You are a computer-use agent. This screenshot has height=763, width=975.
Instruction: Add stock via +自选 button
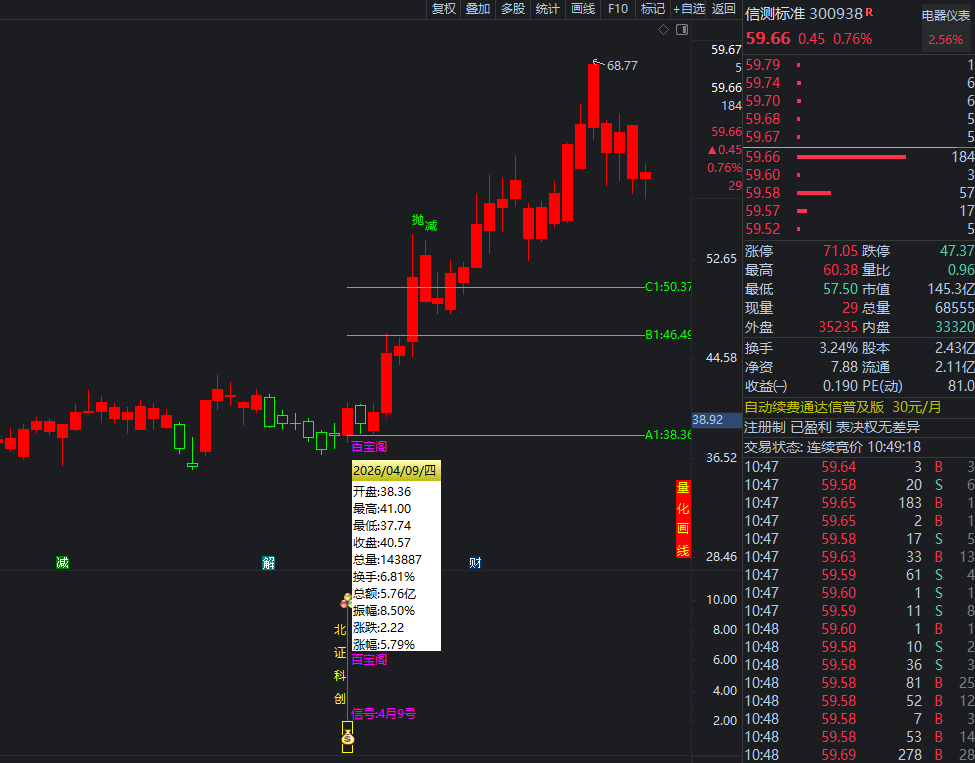pyautogui.click(x=688, y=9)
